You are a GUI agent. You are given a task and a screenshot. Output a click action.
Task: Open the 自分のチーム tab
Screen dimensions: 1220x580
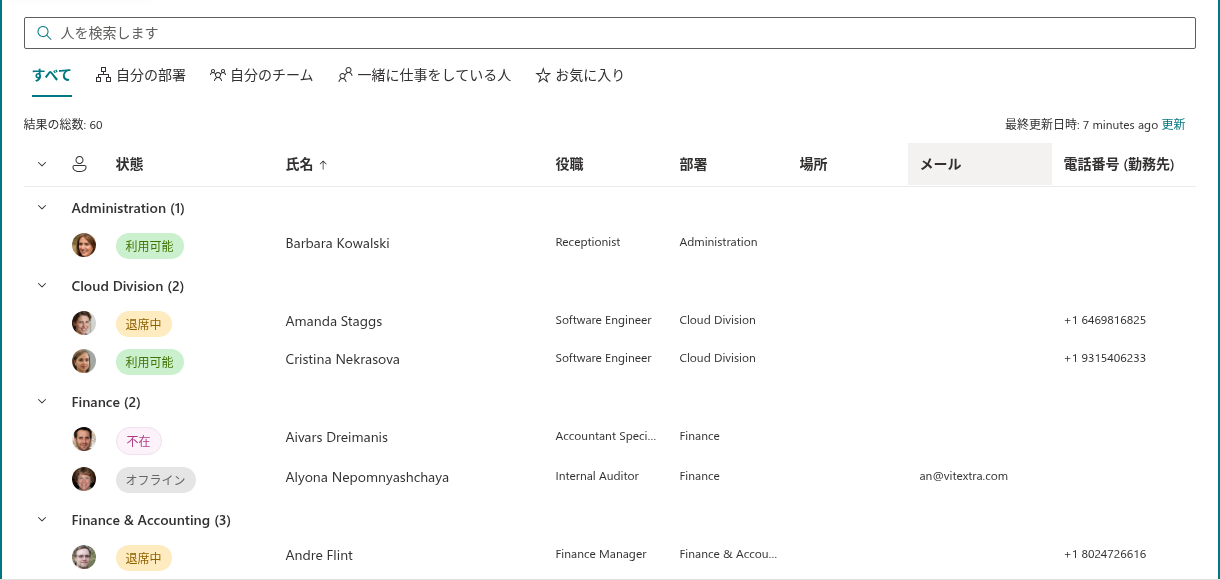click(262, 75)
